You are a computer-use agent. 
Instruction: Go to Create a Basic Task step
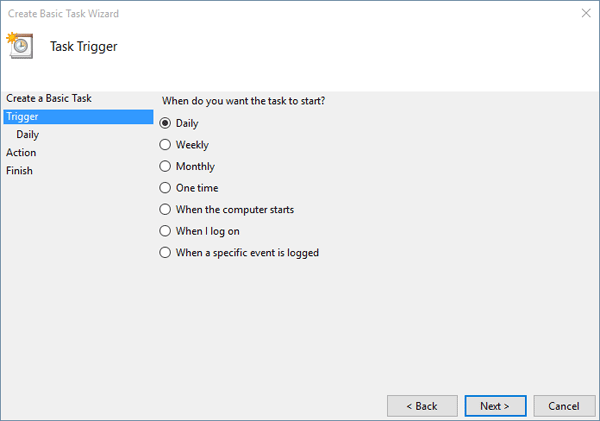(x=48, y=98)
